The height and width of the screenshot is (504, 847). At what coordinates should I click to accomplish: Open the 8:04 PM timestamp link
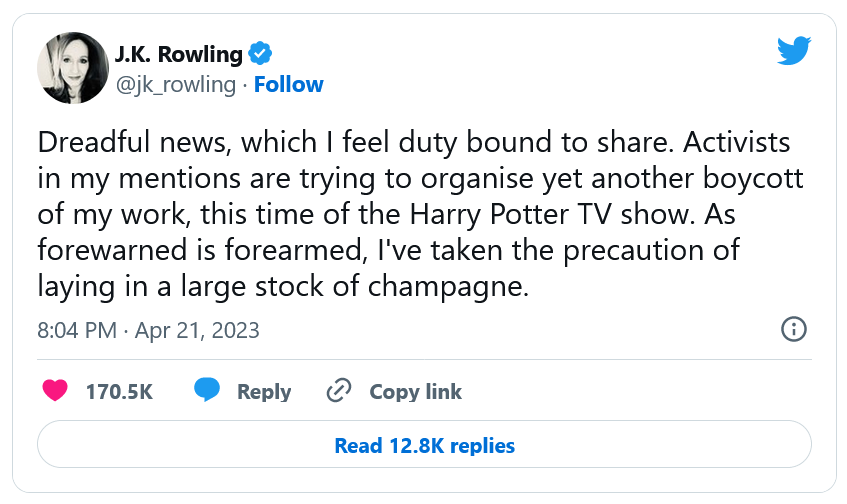76,330
